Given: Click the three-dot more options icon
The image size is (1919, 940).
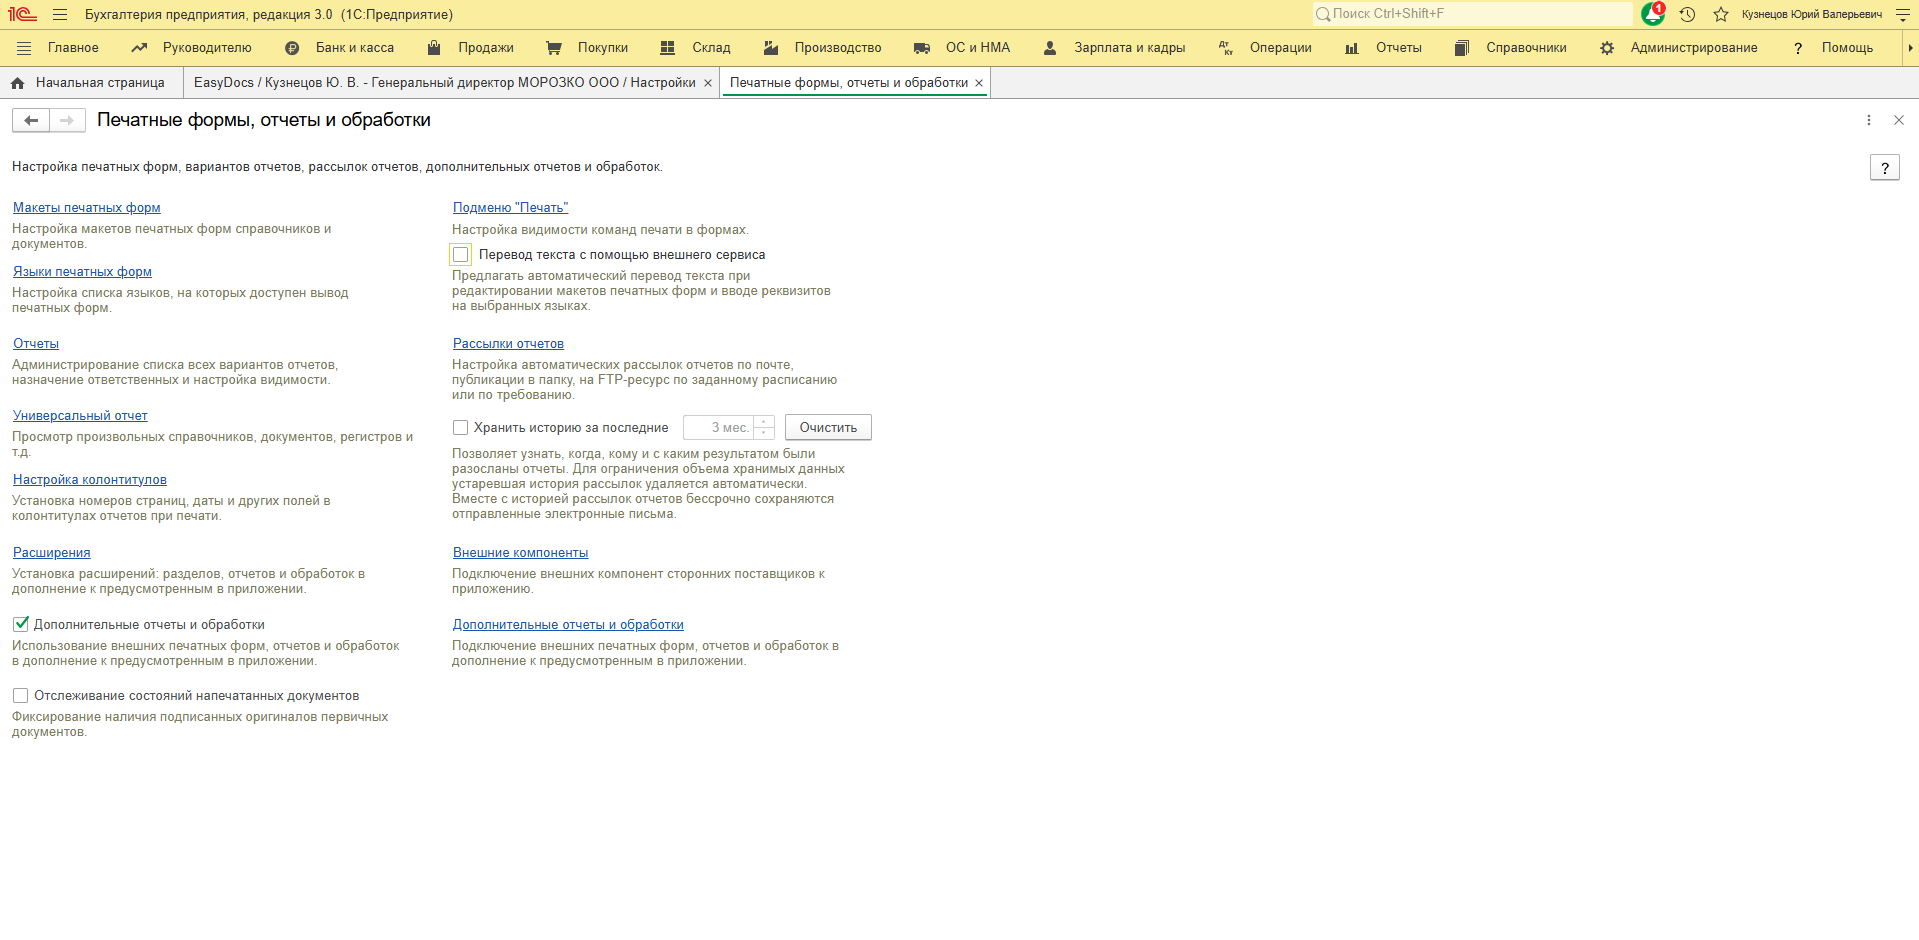Looking at the screenshot, I should tap(1868, 120).
